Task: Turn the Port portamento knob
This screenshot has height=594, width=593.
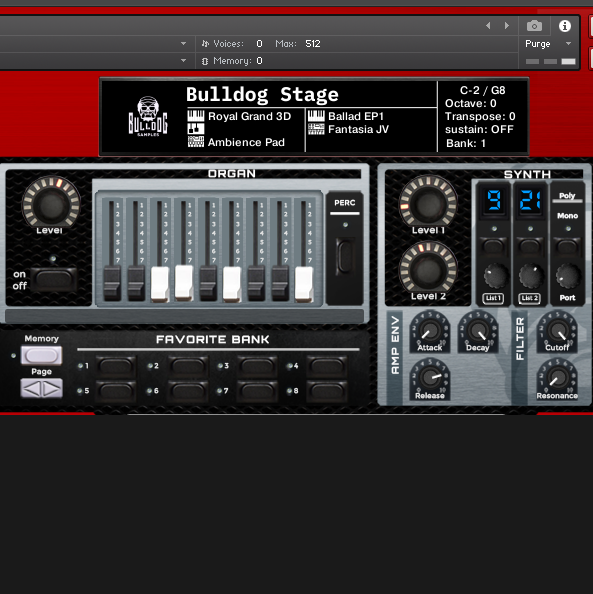Action: [568, 276]
